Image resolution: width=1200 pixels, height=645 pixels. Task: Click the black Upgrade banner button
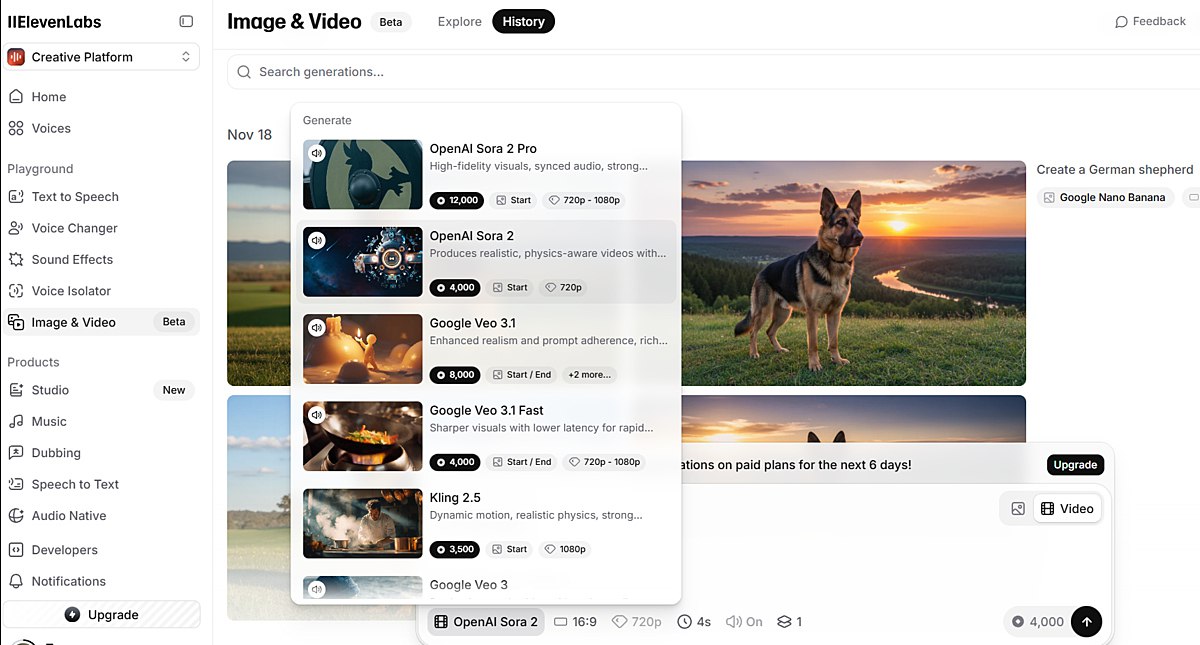coord(1075,465)
